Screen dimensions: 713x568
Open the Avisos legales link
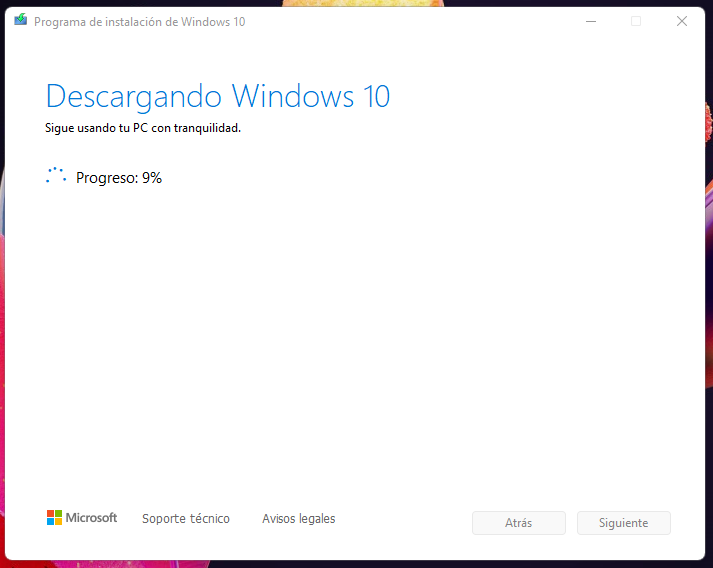299,518
